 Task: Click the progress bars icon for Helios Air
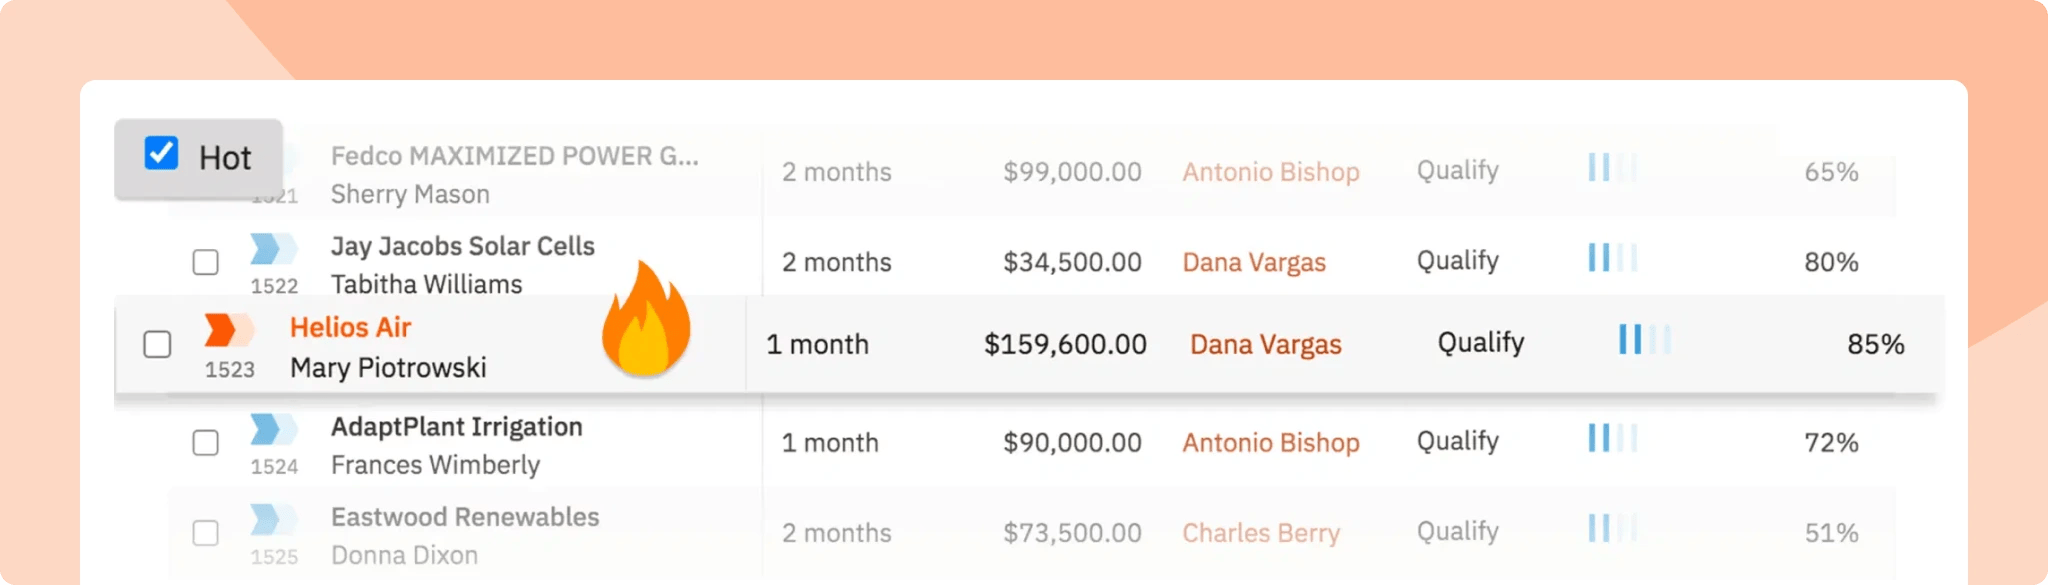1643,340
